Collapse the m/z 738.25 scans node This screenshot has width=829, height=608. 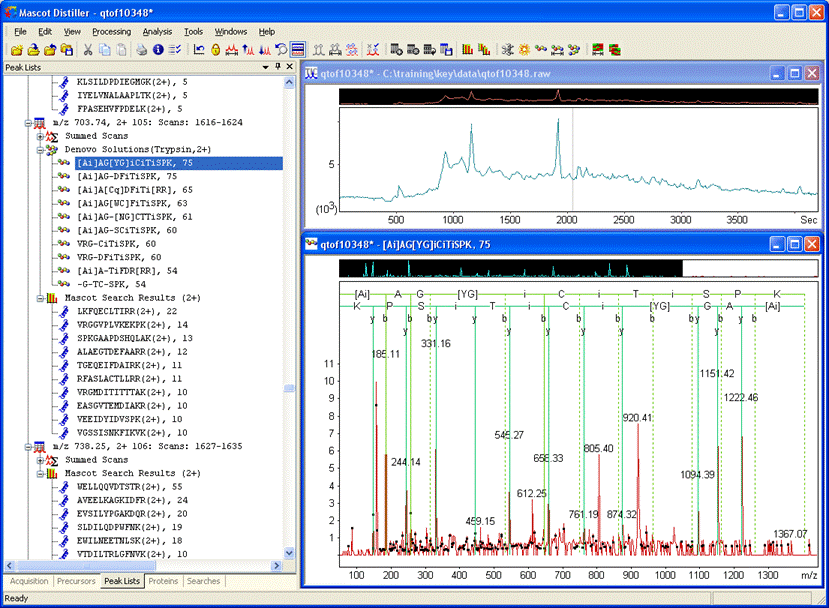click(x=27, y=447)
